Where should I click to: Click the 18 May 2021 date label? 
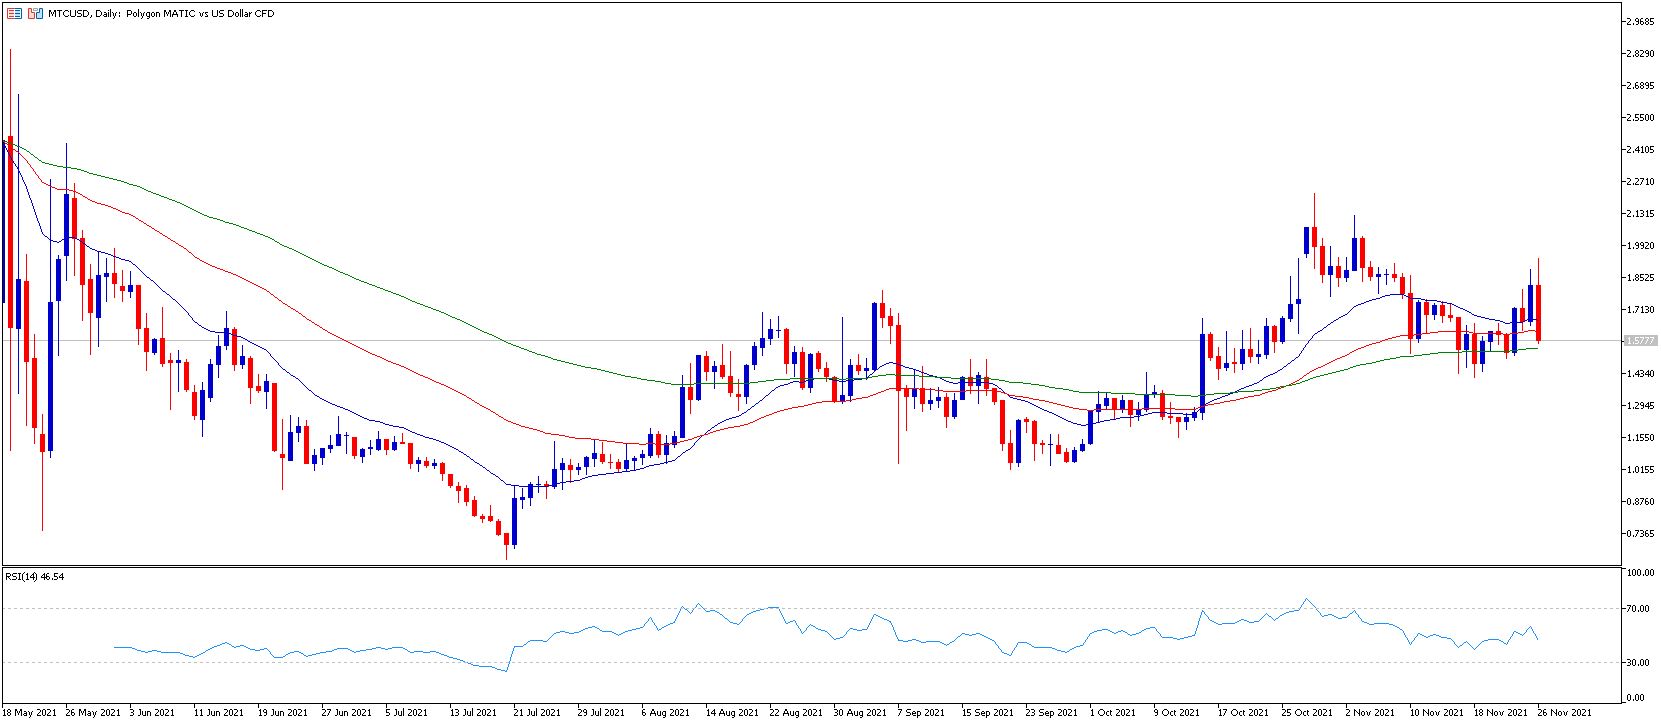click(x=31, y=713)
